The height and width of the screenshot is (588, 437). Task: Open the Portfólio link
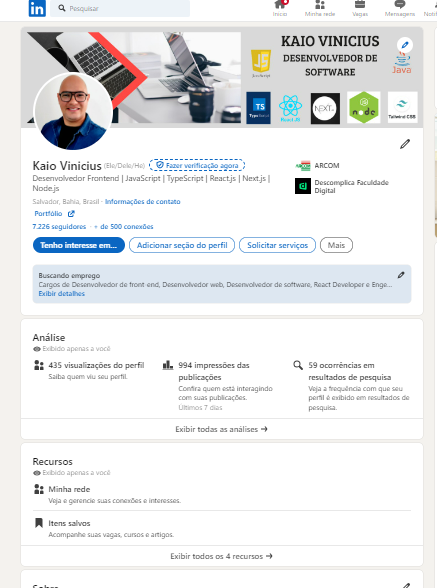(x=48, y=213)
